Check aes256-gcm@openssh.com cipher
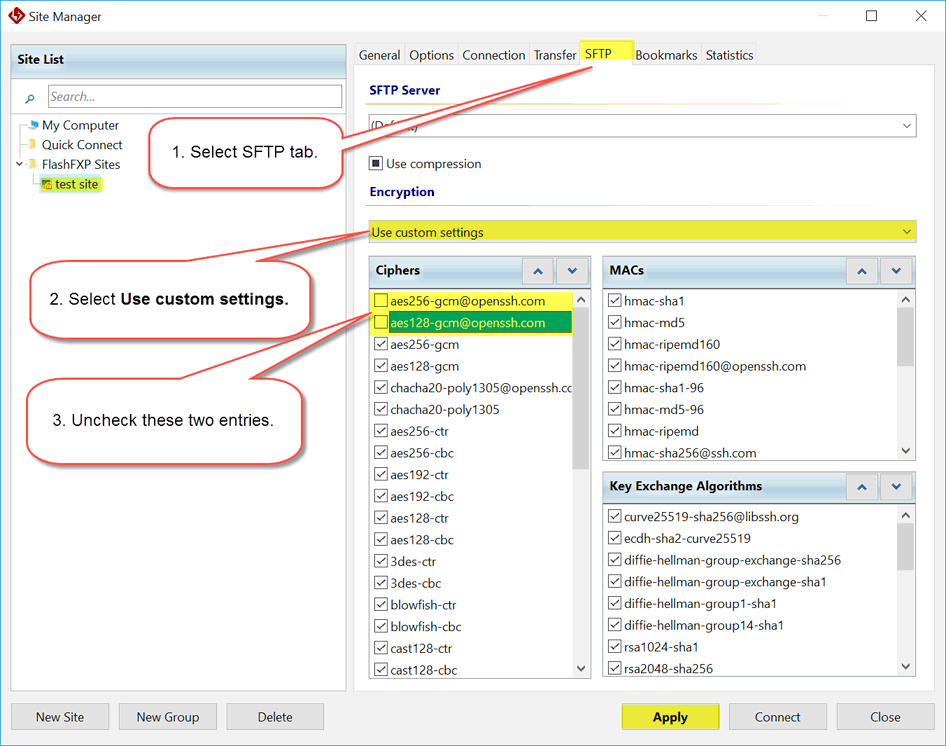The height and width of the screenshot is (746, 946). pos(381,300)
